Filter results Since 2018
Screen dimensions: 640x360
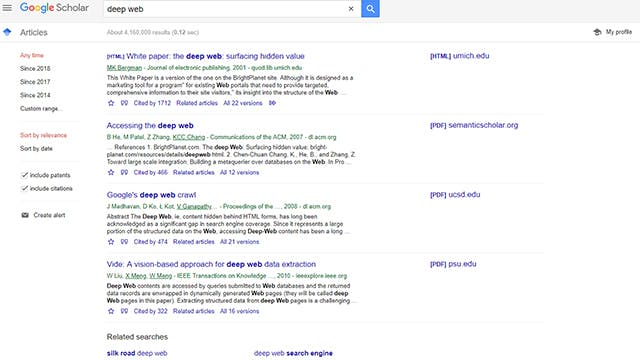[35, 68]
